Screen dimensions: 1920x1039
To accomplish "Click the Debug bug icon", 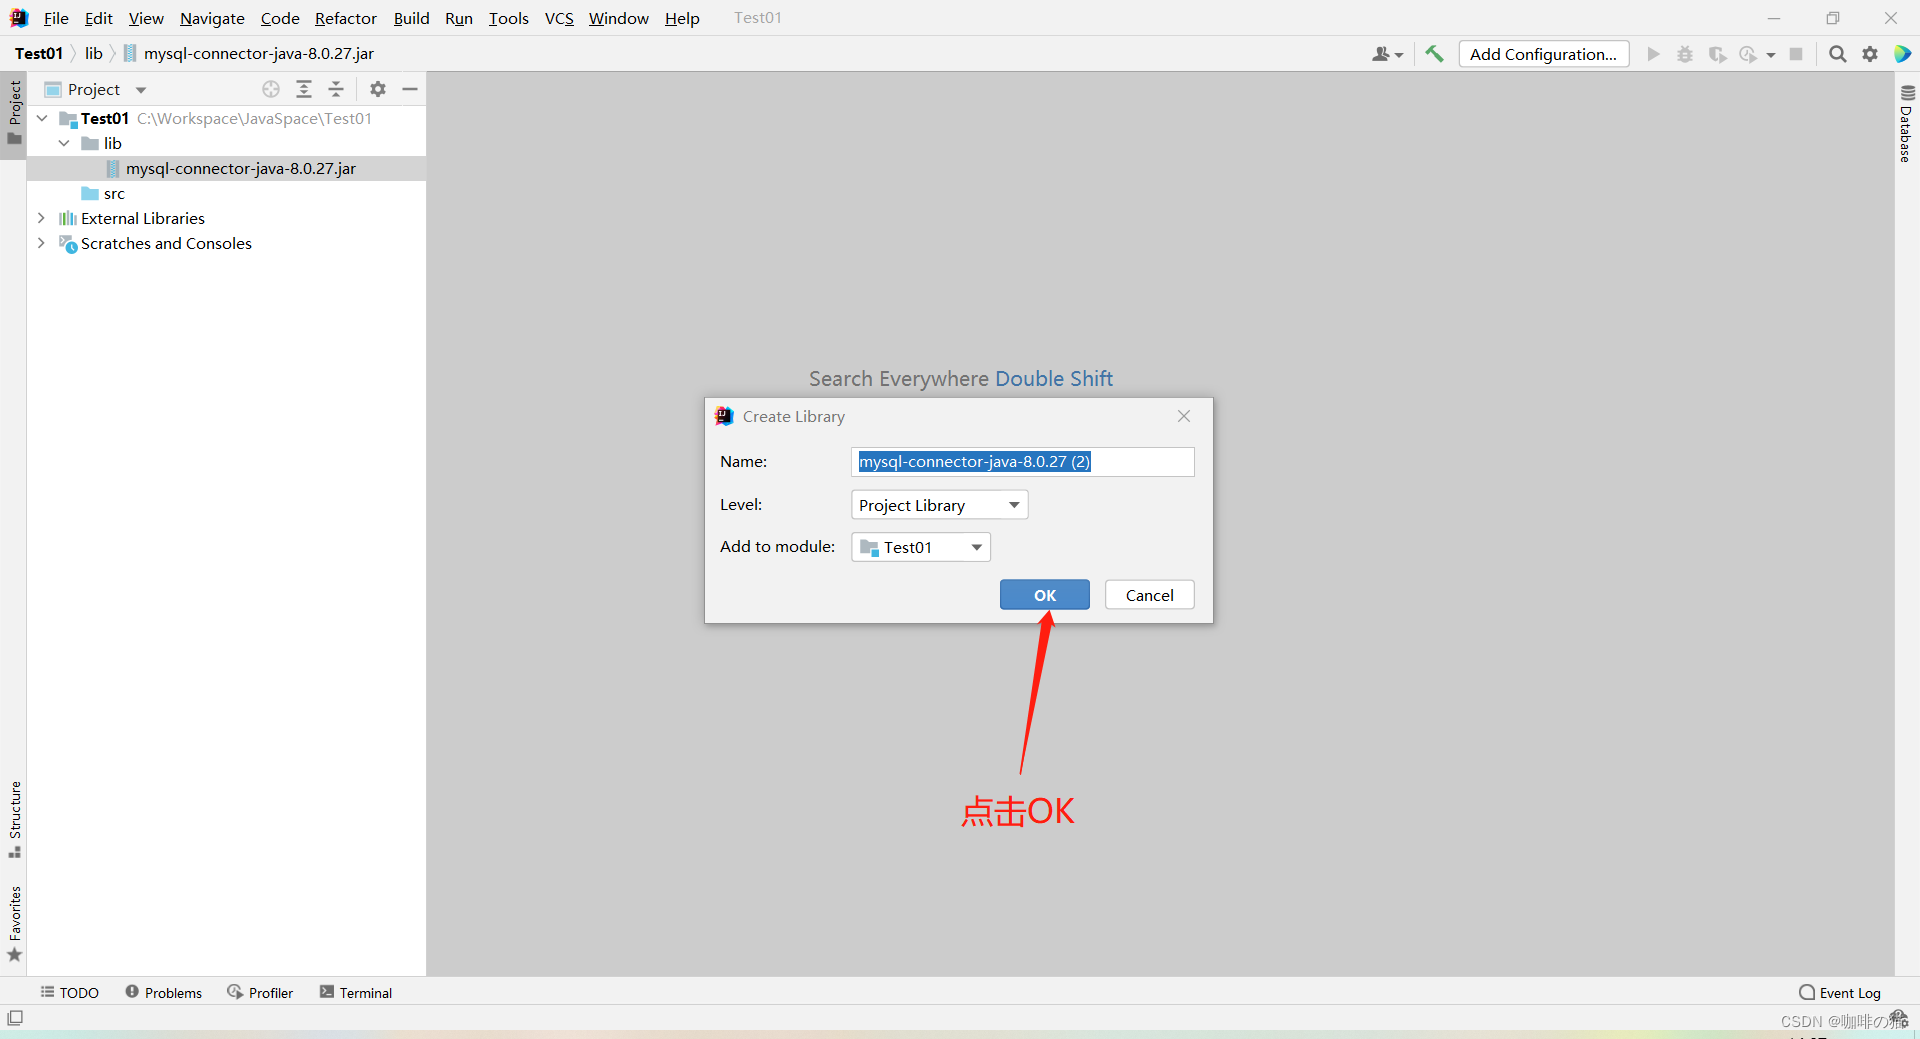I will [x=1685, y=54].
